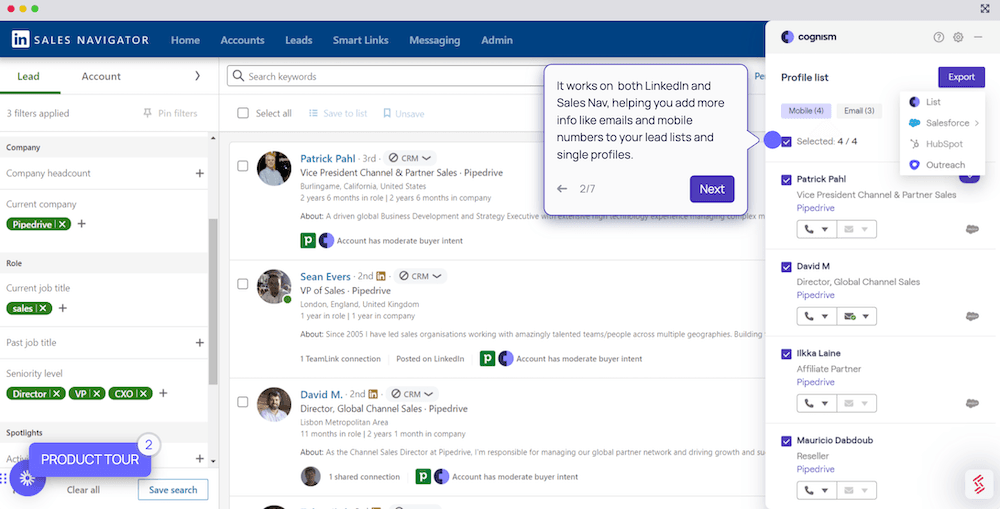Click Pin filters pin icon
The width and height of the screenshot is (1000, 509).
(x=148, y=113)
